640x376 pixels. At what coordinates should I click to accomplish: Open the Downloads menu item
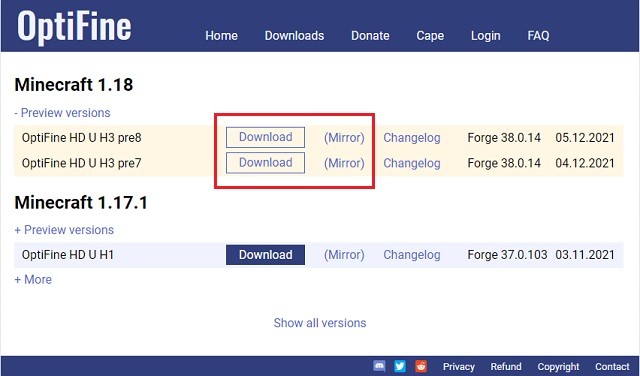coord(294,36)
